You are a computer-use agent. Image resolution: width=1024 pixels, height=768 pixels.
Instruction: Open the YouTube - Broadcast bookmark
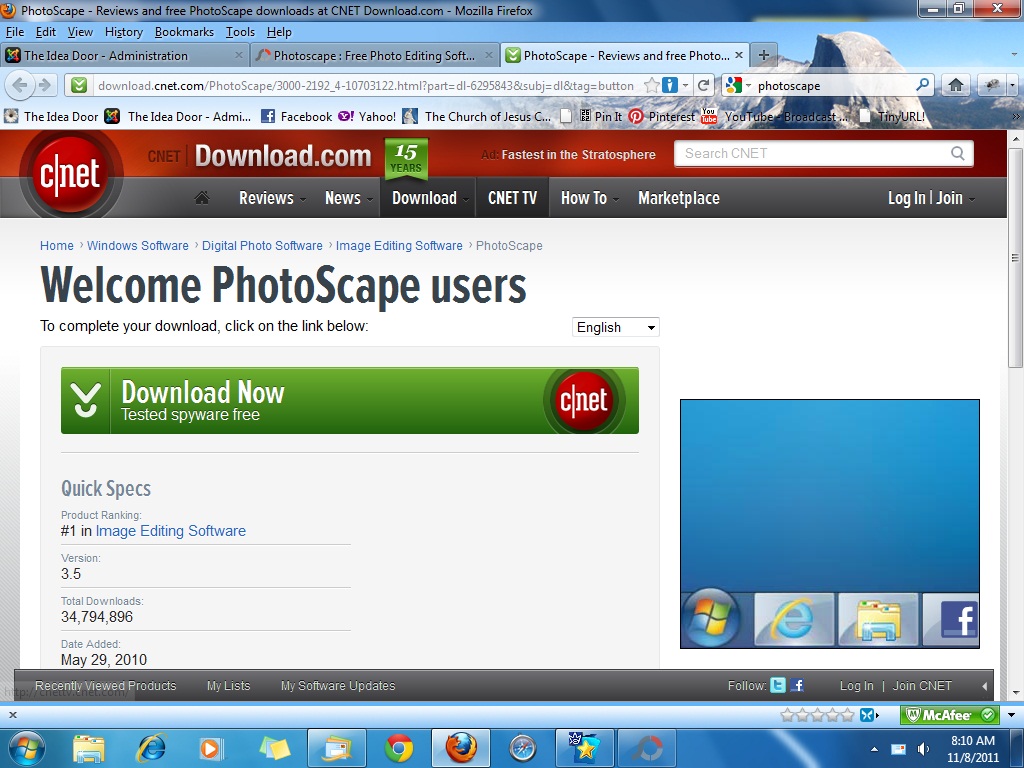click(775, 116)
